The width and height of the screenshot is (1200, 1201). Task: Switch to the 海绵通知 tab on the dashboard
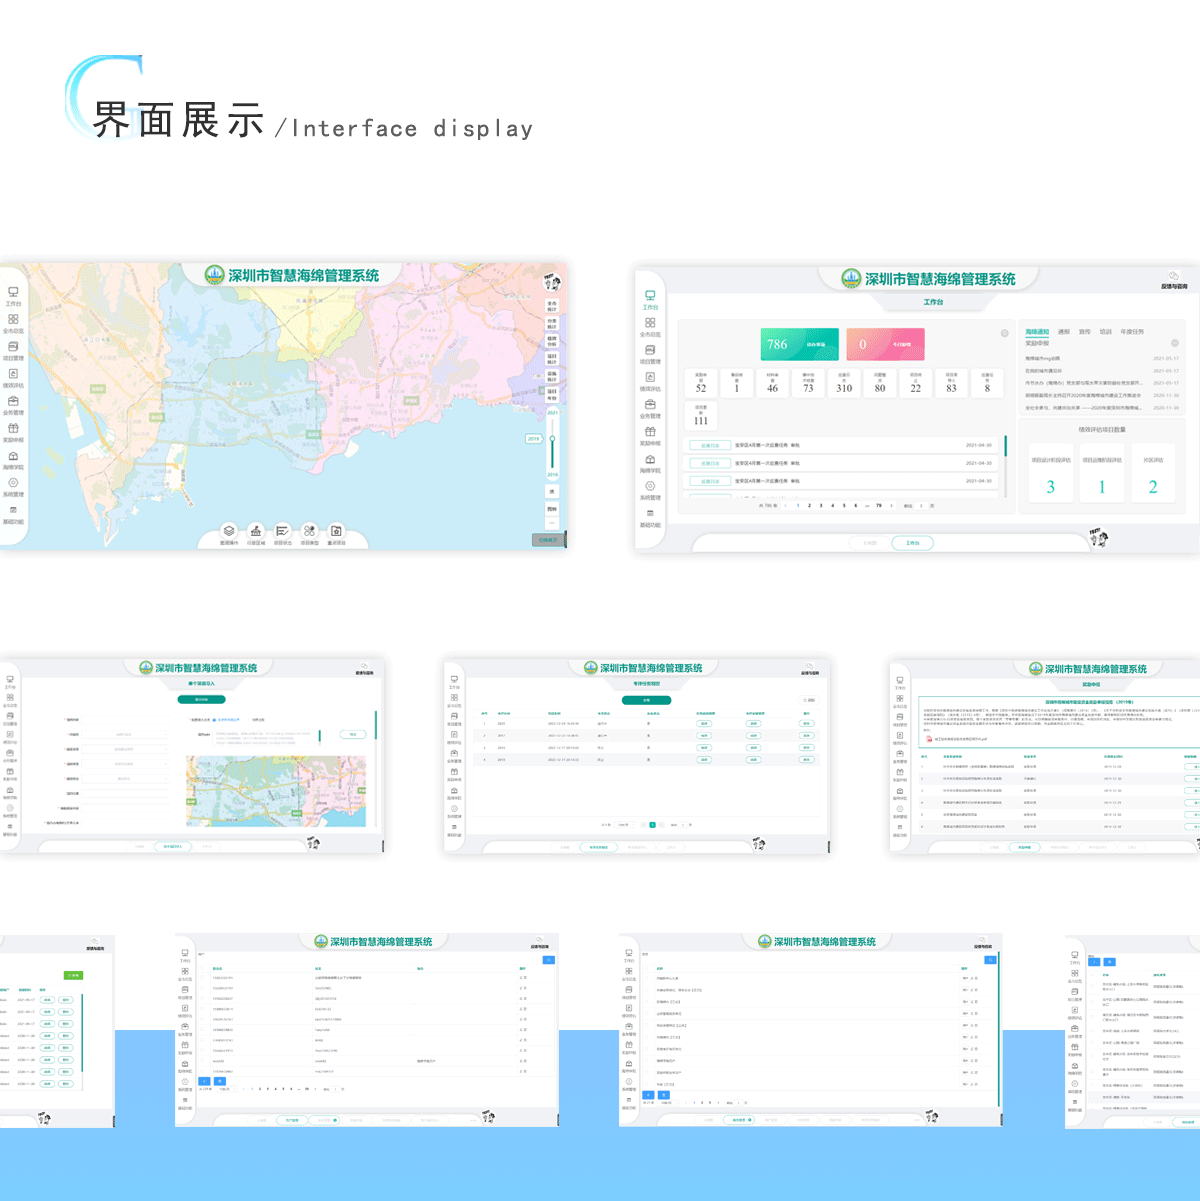click(1037, 331)
